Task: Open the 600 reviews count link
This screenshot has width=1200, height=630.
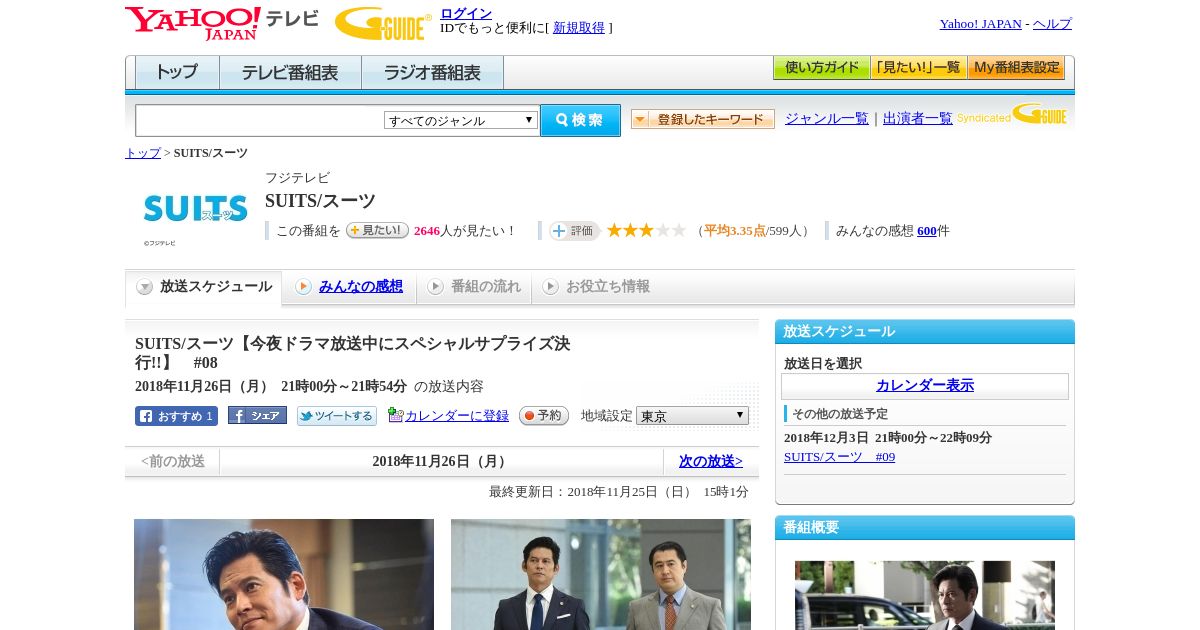Action: click(x=927, y=230)
